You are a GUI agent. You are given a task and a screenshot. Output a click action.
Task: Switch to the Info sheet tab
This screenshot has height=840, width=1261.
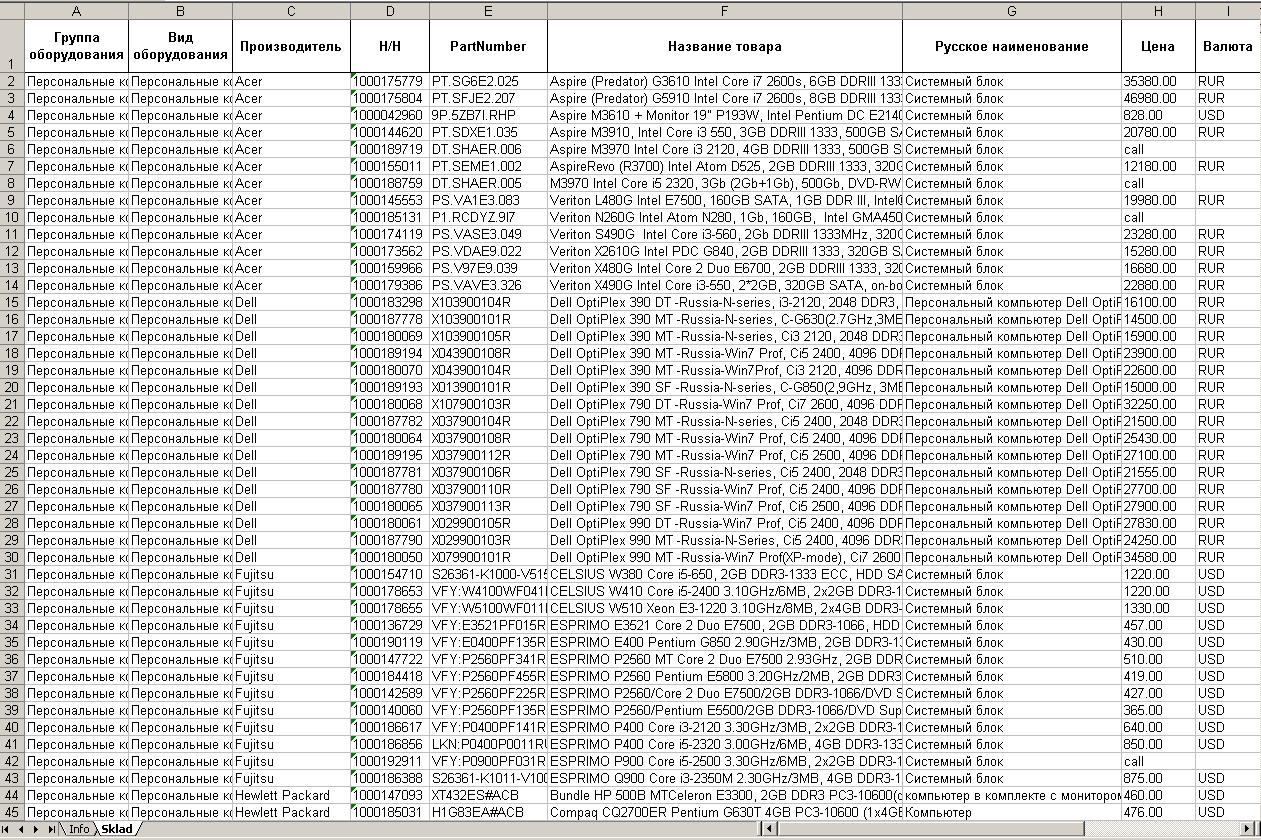coord(79,830)
